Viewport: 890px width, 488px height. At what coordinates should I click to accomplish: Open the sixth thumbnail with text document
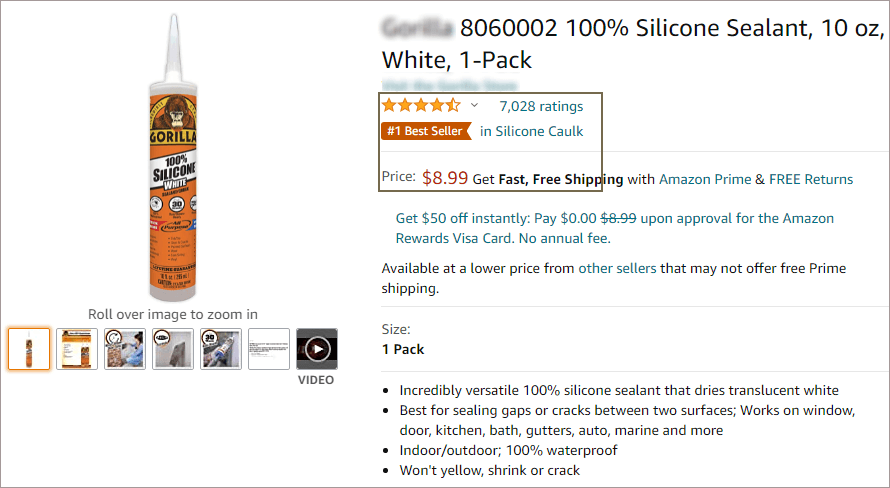click(269, 349)
